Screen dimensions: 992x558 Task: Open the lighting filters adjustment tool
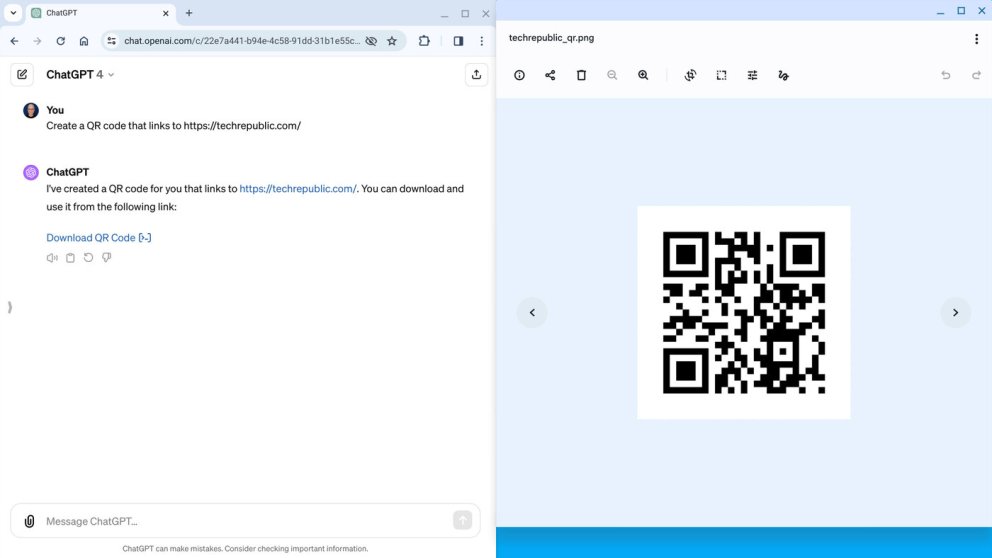coord(752,75)
